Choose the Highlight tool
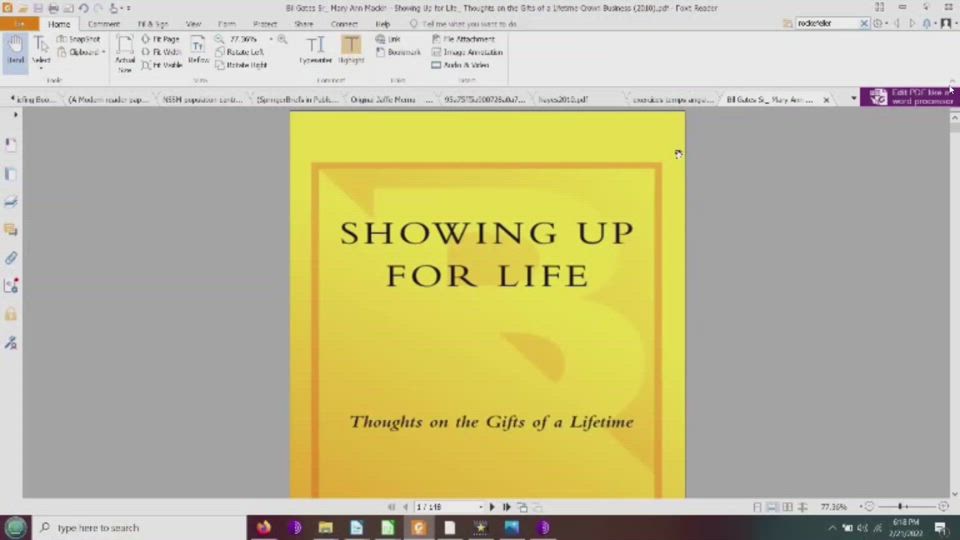Screen dimensions: 960x540 coord(351,48)
